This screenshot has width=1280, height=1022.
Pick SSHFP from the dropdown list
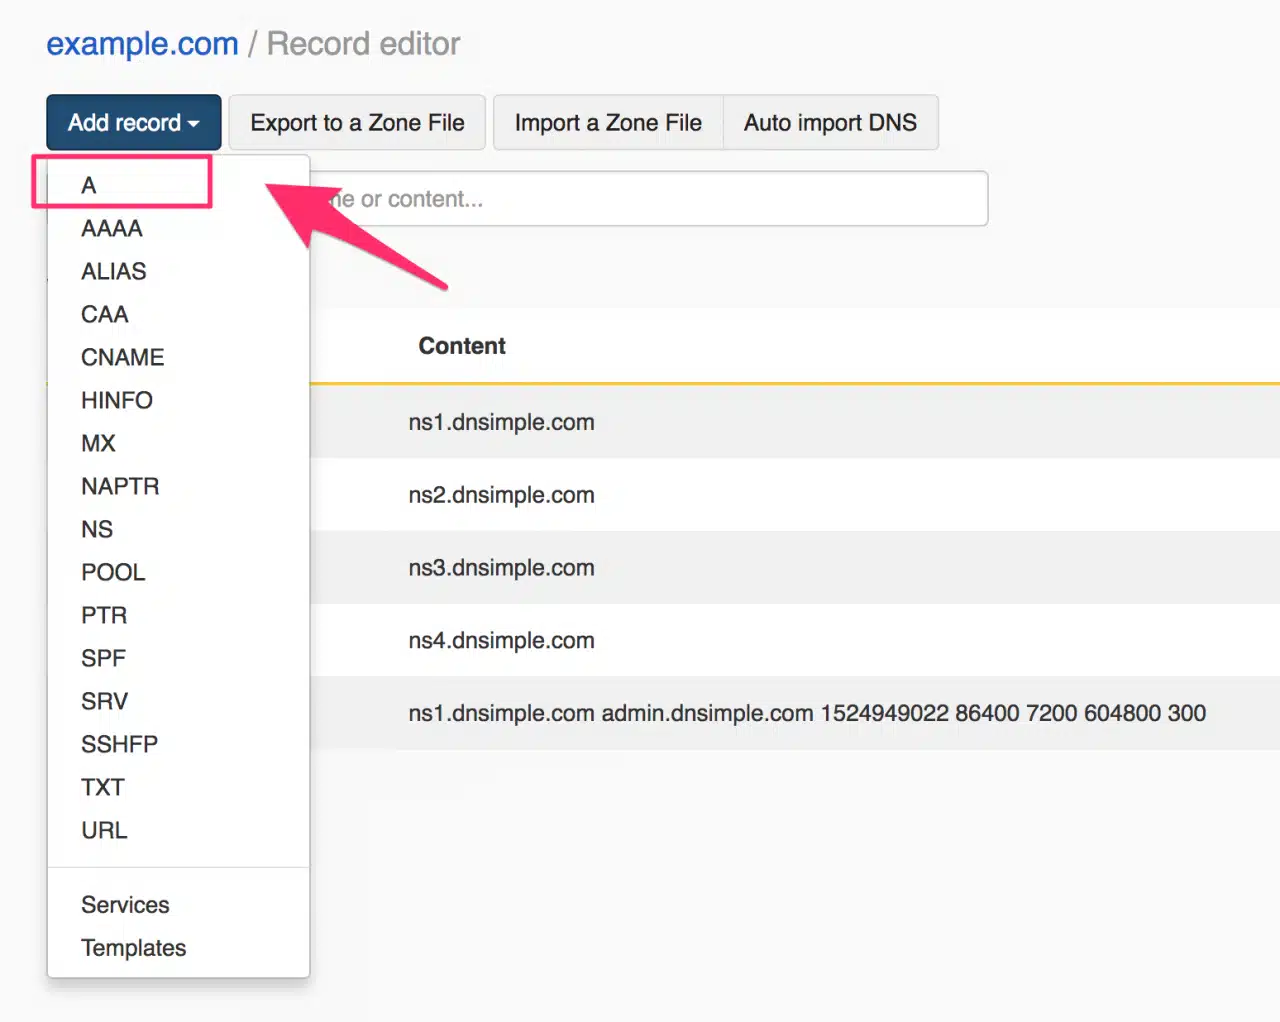178,744
